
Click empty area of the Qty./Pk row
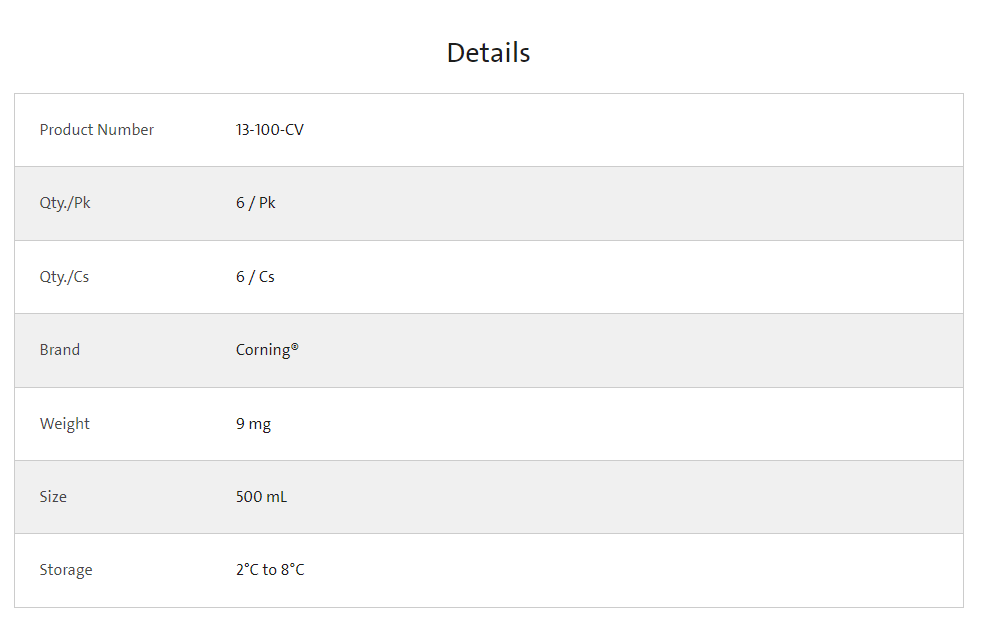point(631,203)
